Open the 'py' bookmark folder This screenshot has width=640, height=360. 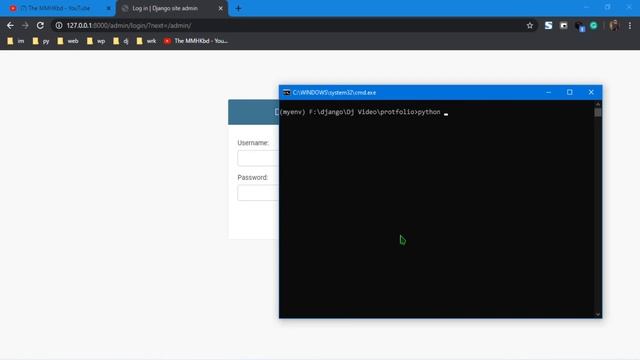point(41,41)
